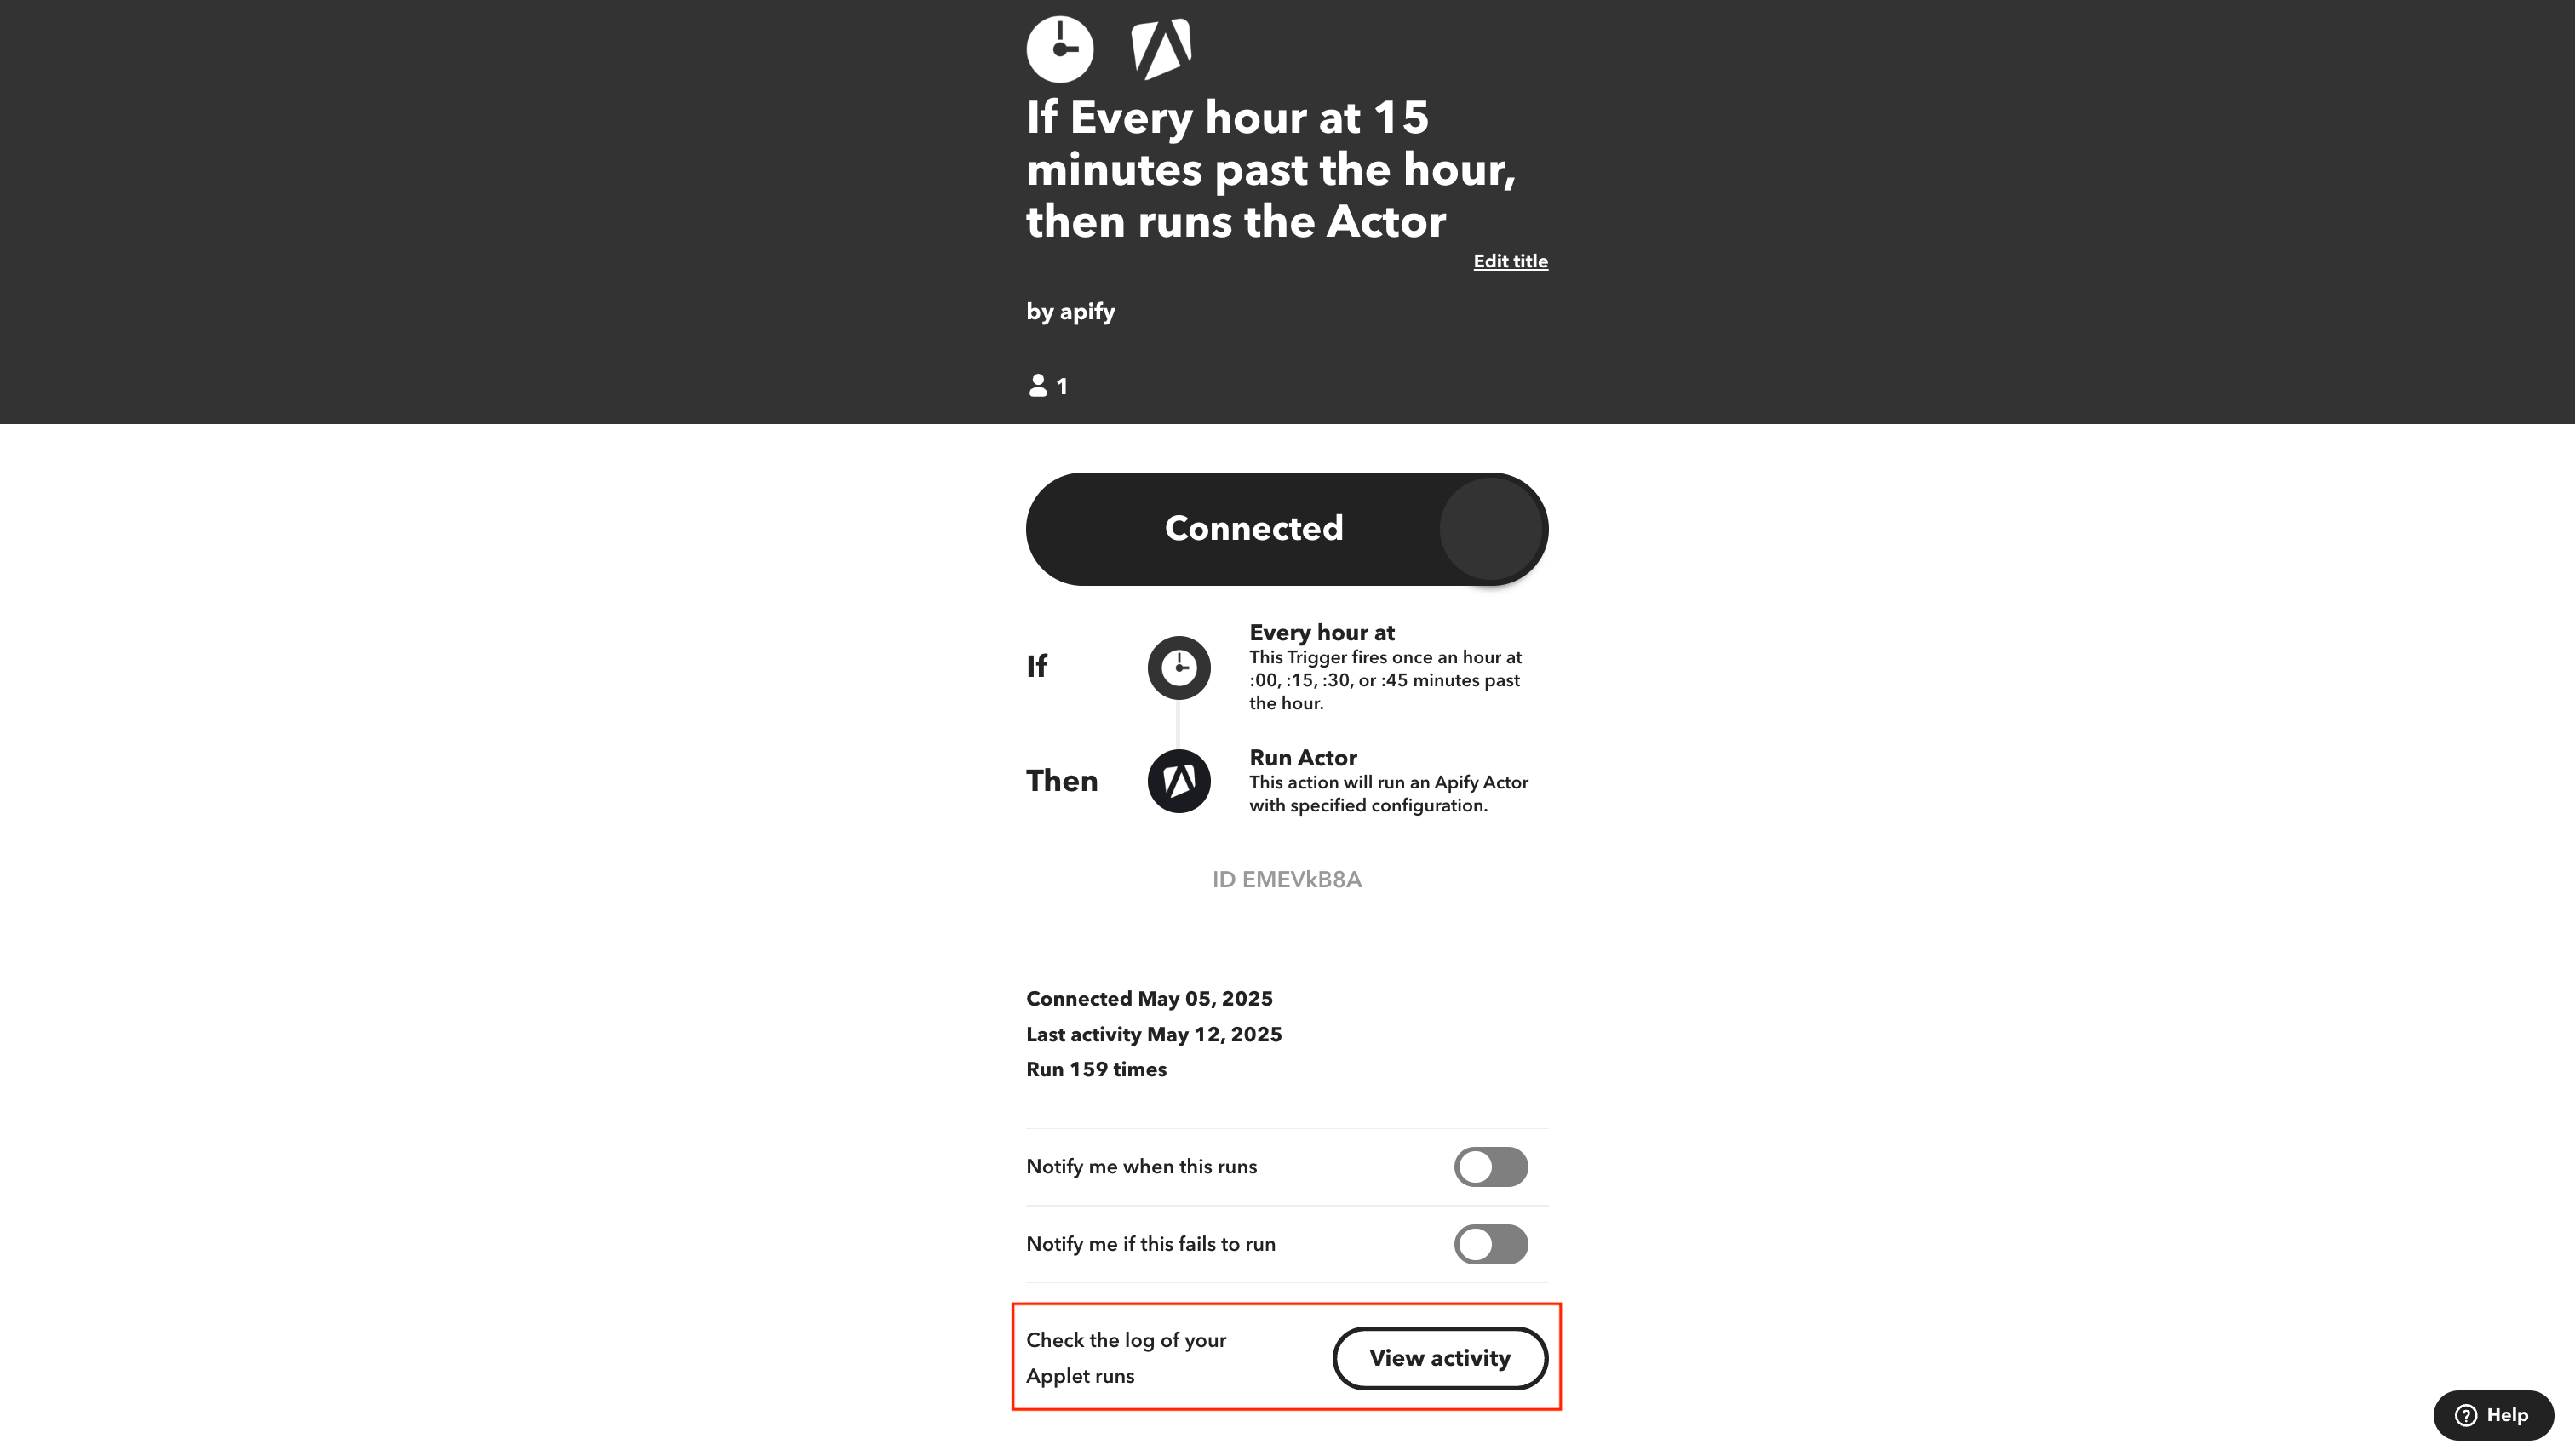Click the Every hour at trigger heading
2575x1456 pixels.
click(x=1321, y=633)
